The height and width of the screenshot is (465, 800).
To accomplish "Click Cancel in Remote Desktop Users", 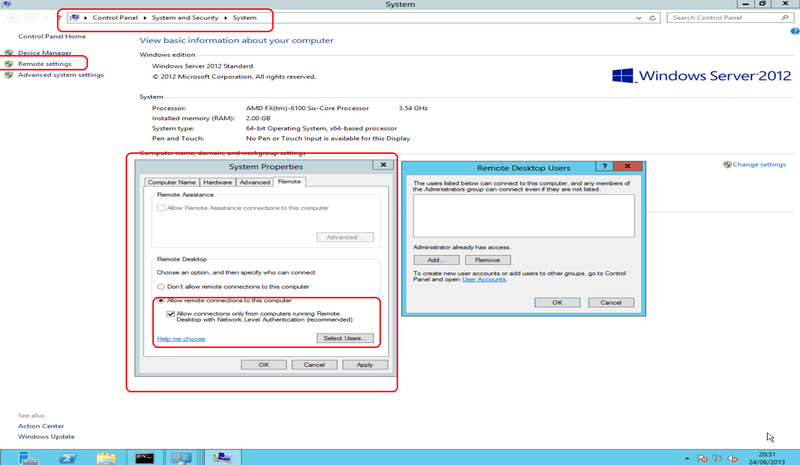I will pos(611,302).
